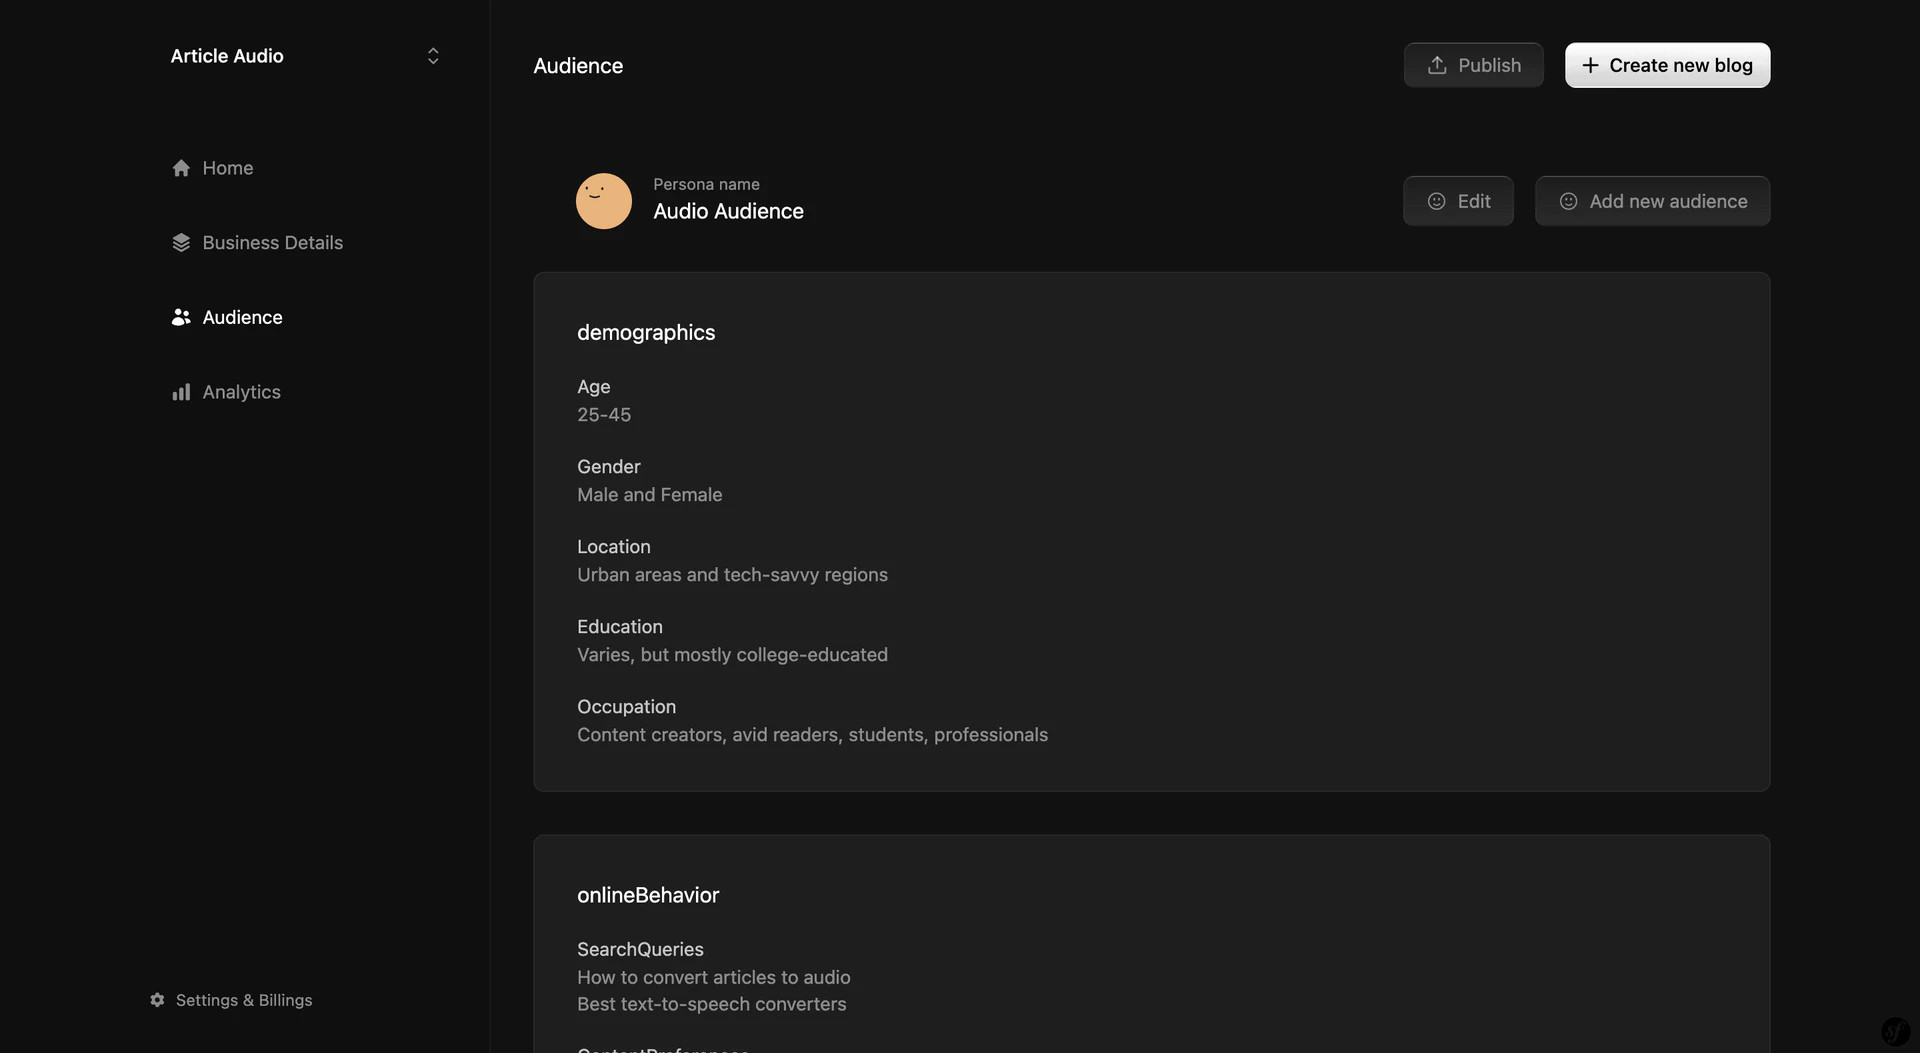Click the upload icon on Publish button
The image size is (1920, 1053).
coord(1437,64)
